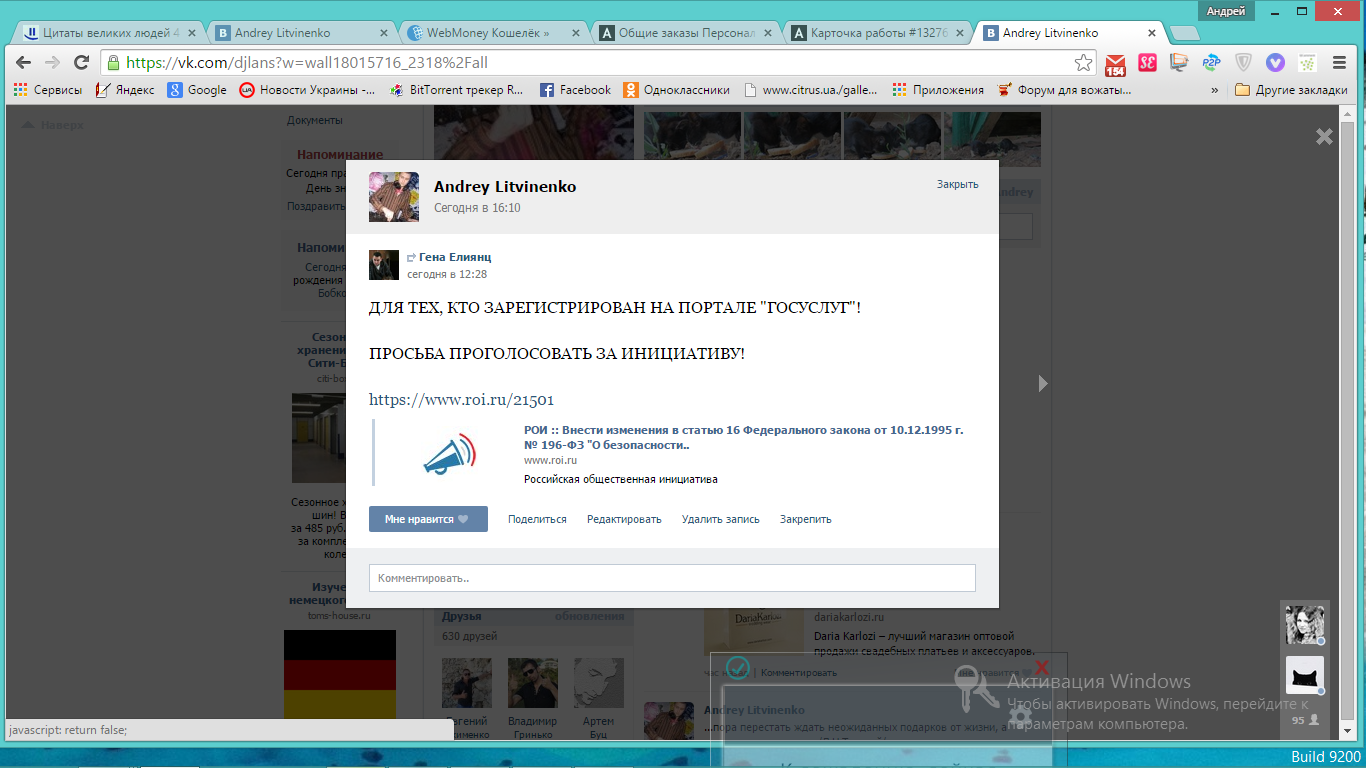Open Andrey Litvinenko's avatar in post header
This screenshot has height=768, width=1366.
(x=394, y=197)
